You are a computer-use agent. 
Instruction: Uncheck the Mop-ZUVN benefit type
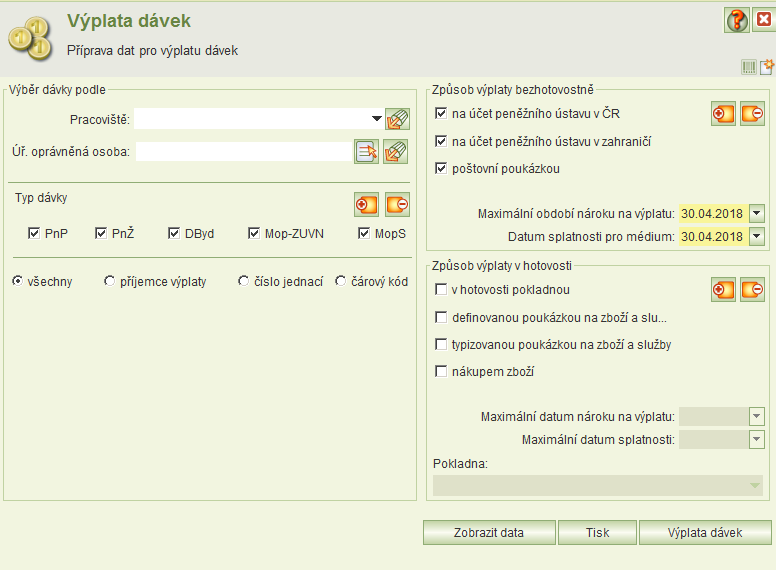[x=254, y=233]
